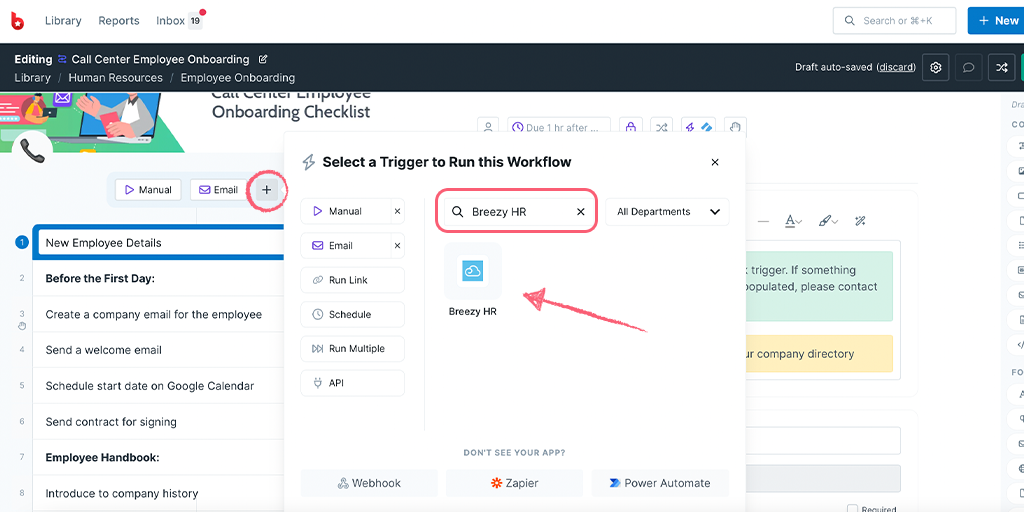
Task: Click the pencil icon to rename workflow
Action: pos(263,59)
